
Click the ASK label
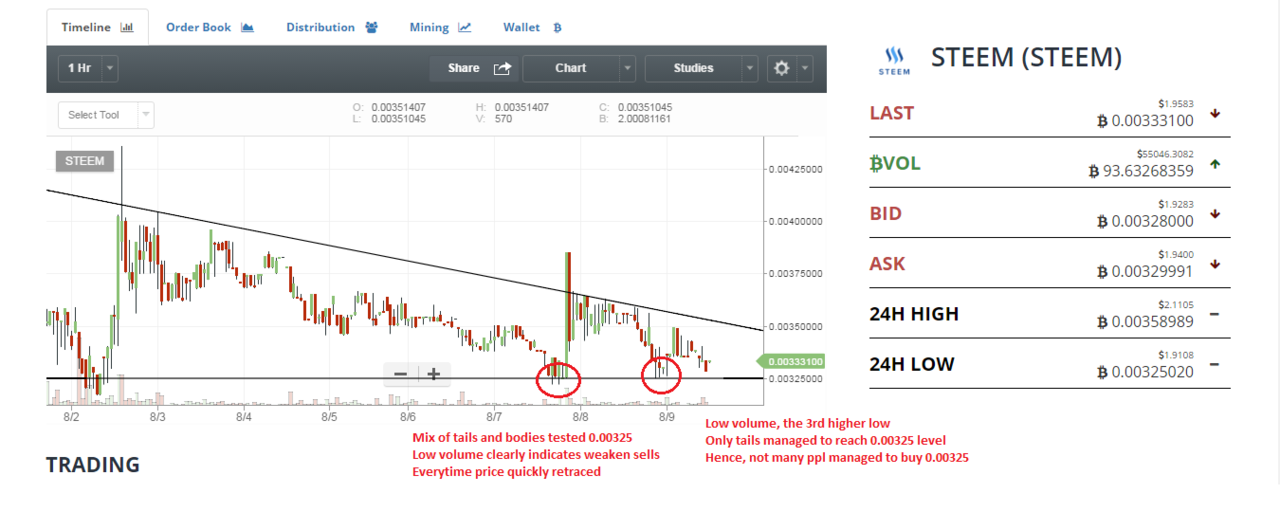point(888,264)
